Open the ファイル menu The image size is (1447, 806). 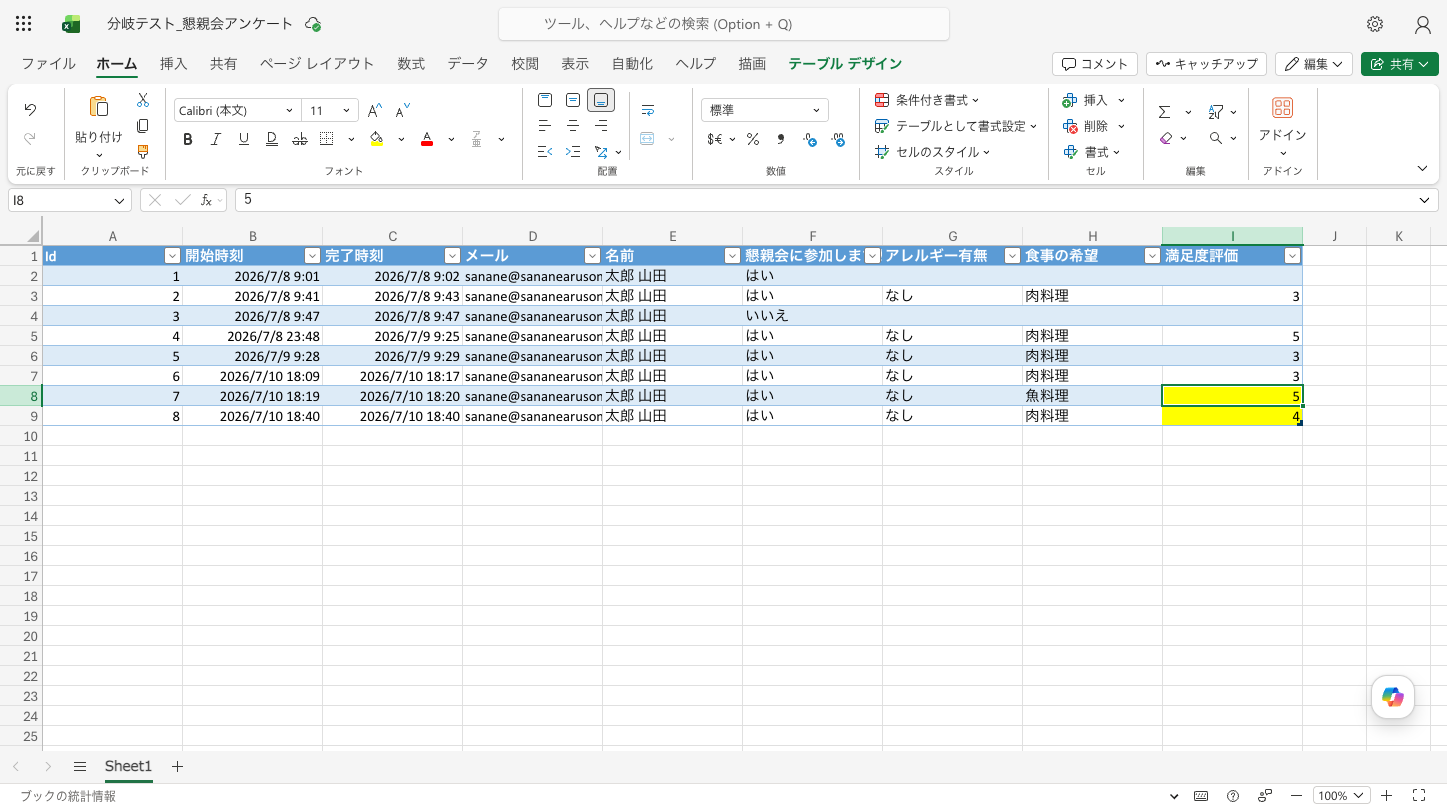tap(48, 63)
